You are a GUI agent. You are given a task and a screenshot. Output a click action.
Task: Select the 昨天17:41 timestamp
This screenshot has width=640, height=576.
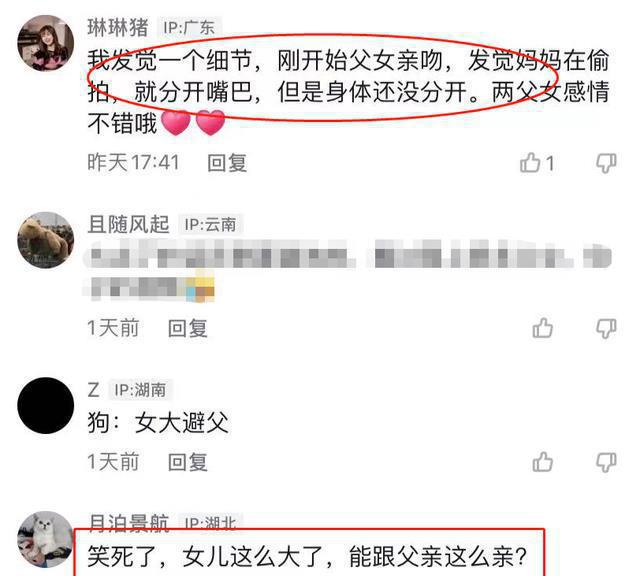[x=133, y=163]
